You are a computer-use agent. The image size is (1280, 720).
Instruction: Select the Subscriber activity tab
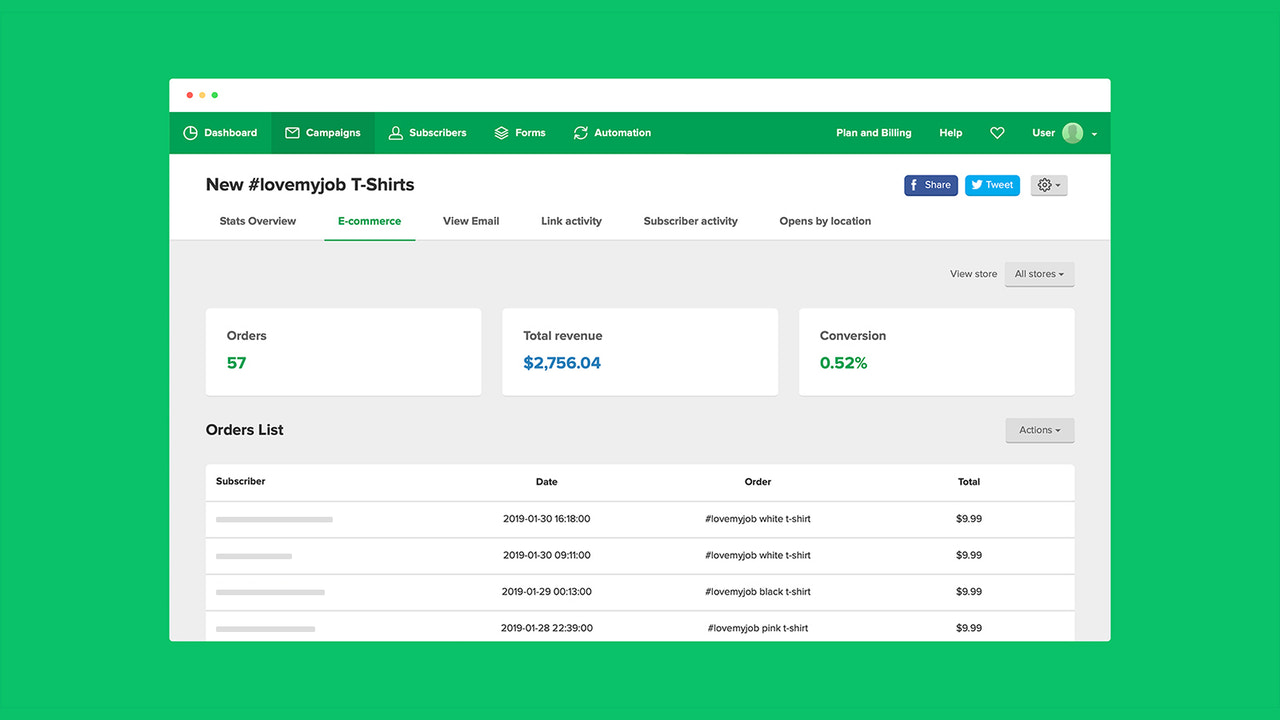(x=690, y=221)
